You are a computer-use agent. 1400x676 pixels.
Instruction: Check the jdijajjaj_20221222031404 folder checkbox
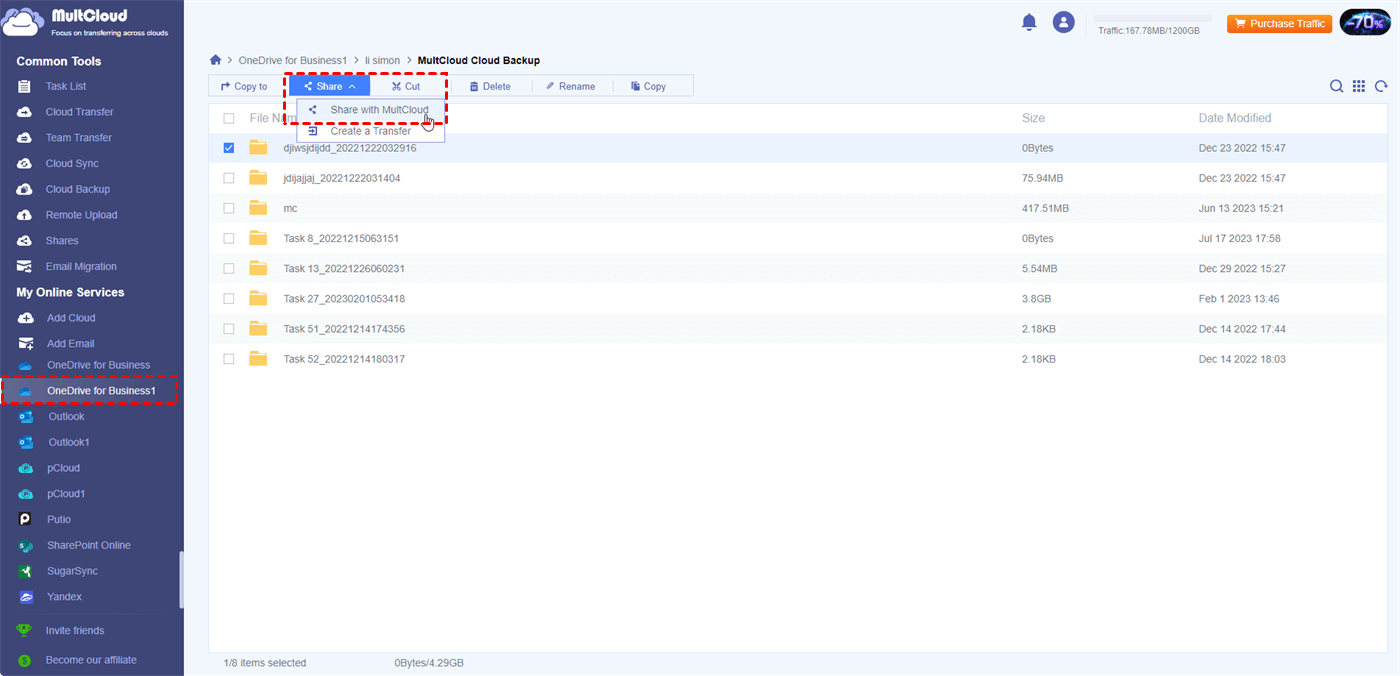(229, 178)
